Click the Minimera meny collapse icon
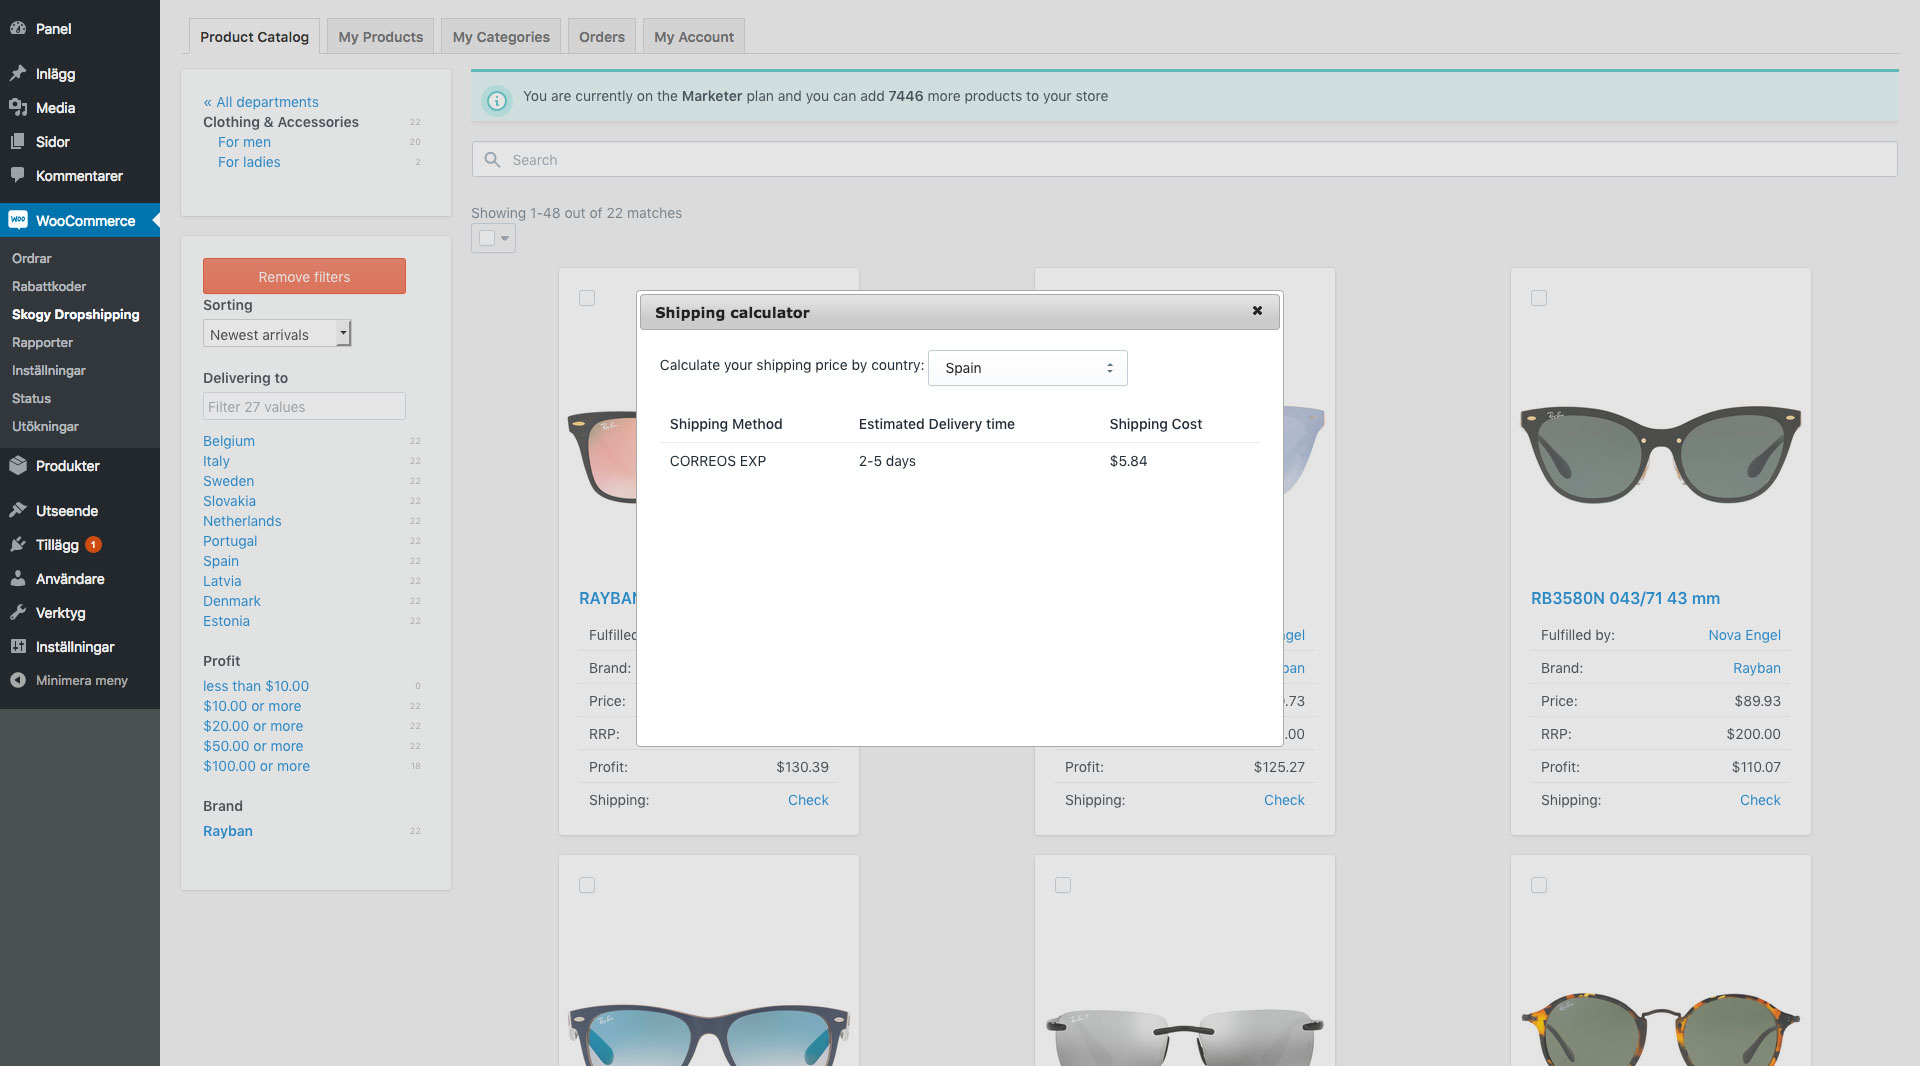 point(18,680)
